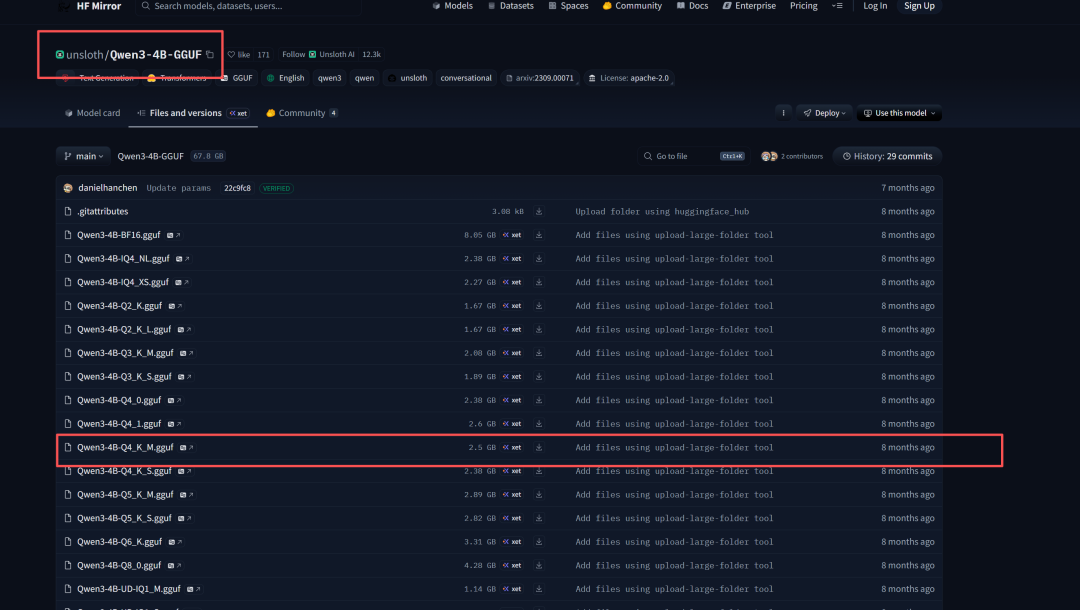Open the Update params commit message

click(178, 188)
